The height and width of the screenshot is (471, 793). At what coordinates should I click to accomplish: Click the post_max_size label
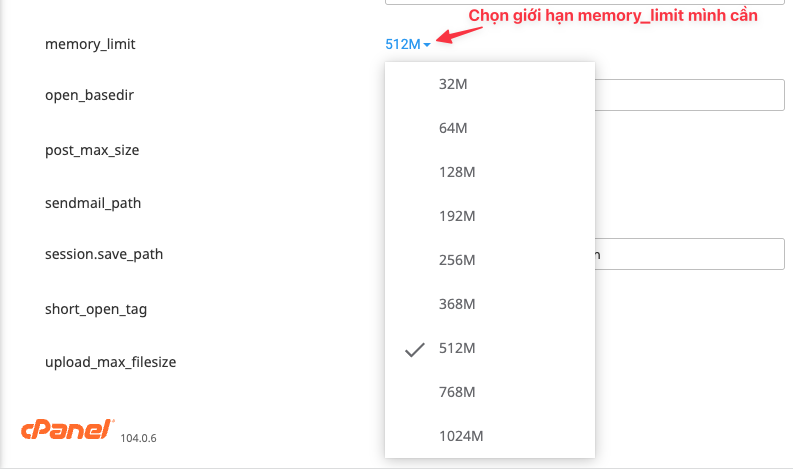pos(92,150)
